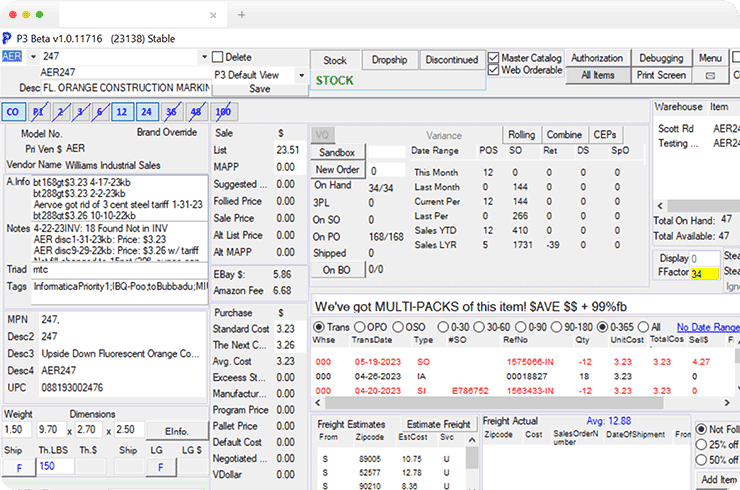Click the CO pack quantity button
The width and height of the screenshot is (740, 490).
point(14,112)
